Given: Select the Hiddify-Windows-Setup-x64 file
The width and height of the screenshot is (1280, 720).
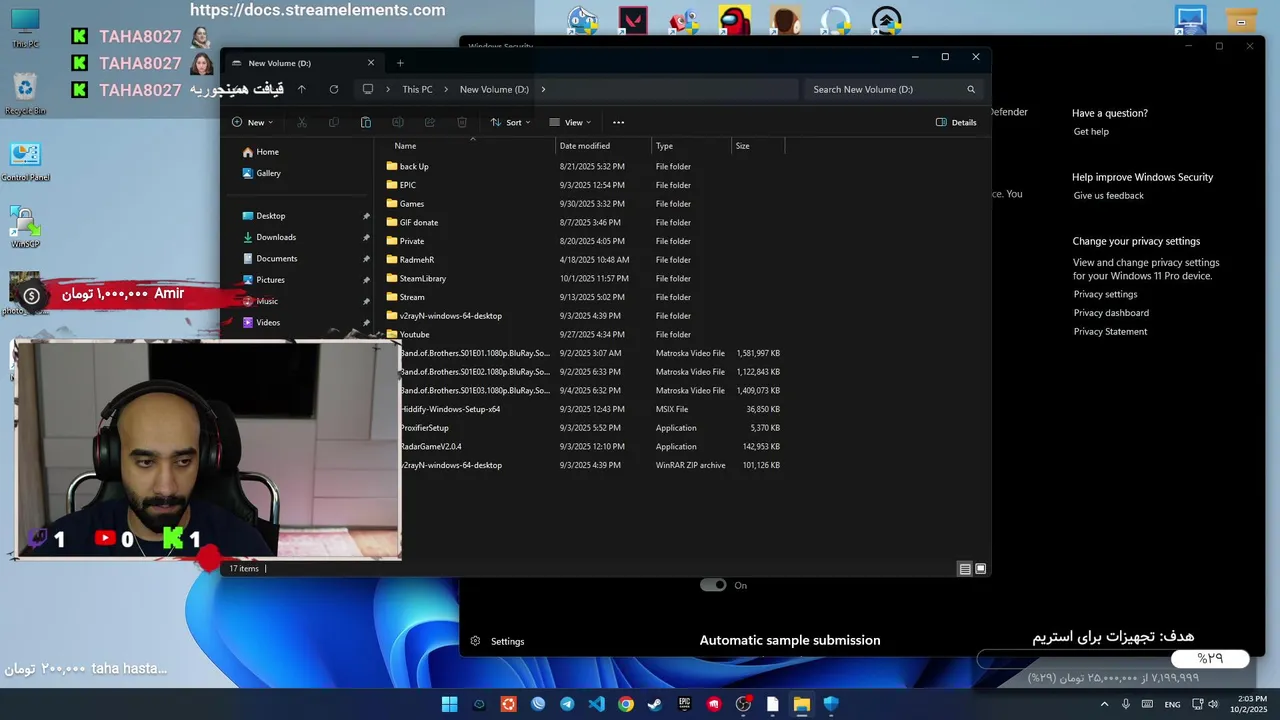Looking at the screenshot, I should pos(450,409).
